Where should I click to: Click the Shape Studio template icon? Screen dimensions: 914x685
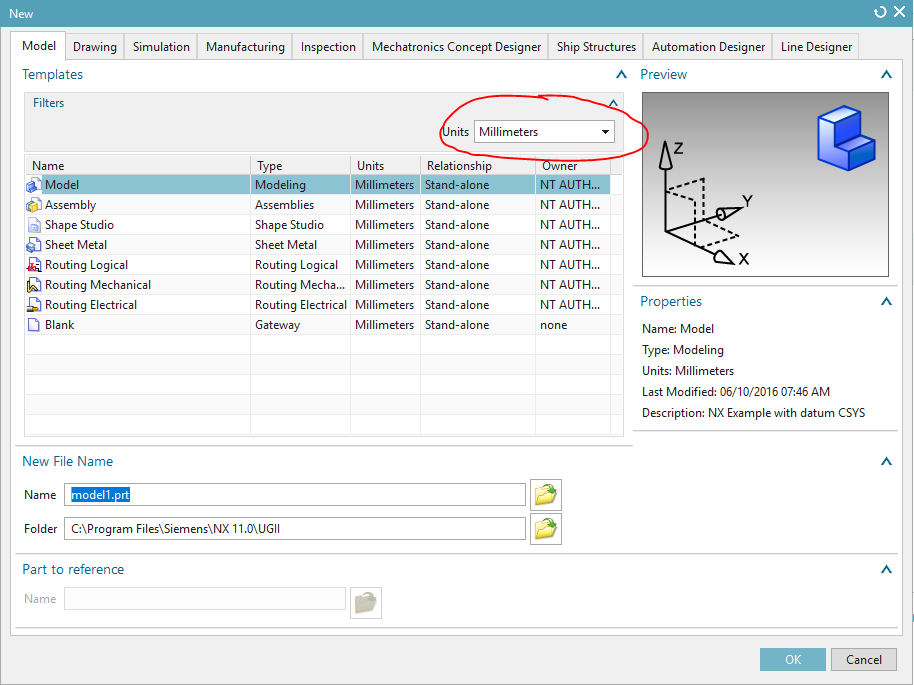[x=34, y=225]
